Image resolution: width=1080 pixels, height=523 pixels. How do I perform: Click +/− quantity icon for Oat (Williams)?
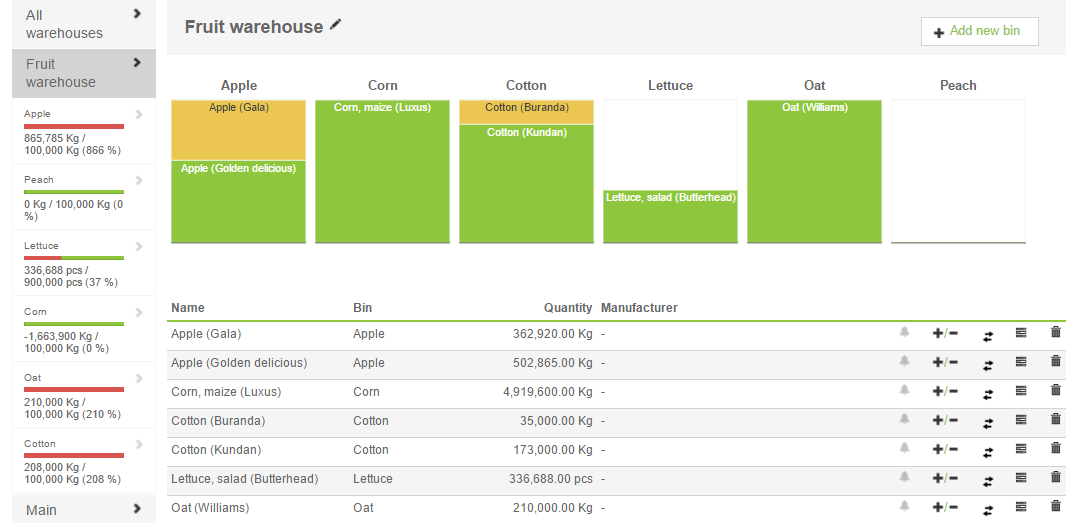tap(945, 507)
